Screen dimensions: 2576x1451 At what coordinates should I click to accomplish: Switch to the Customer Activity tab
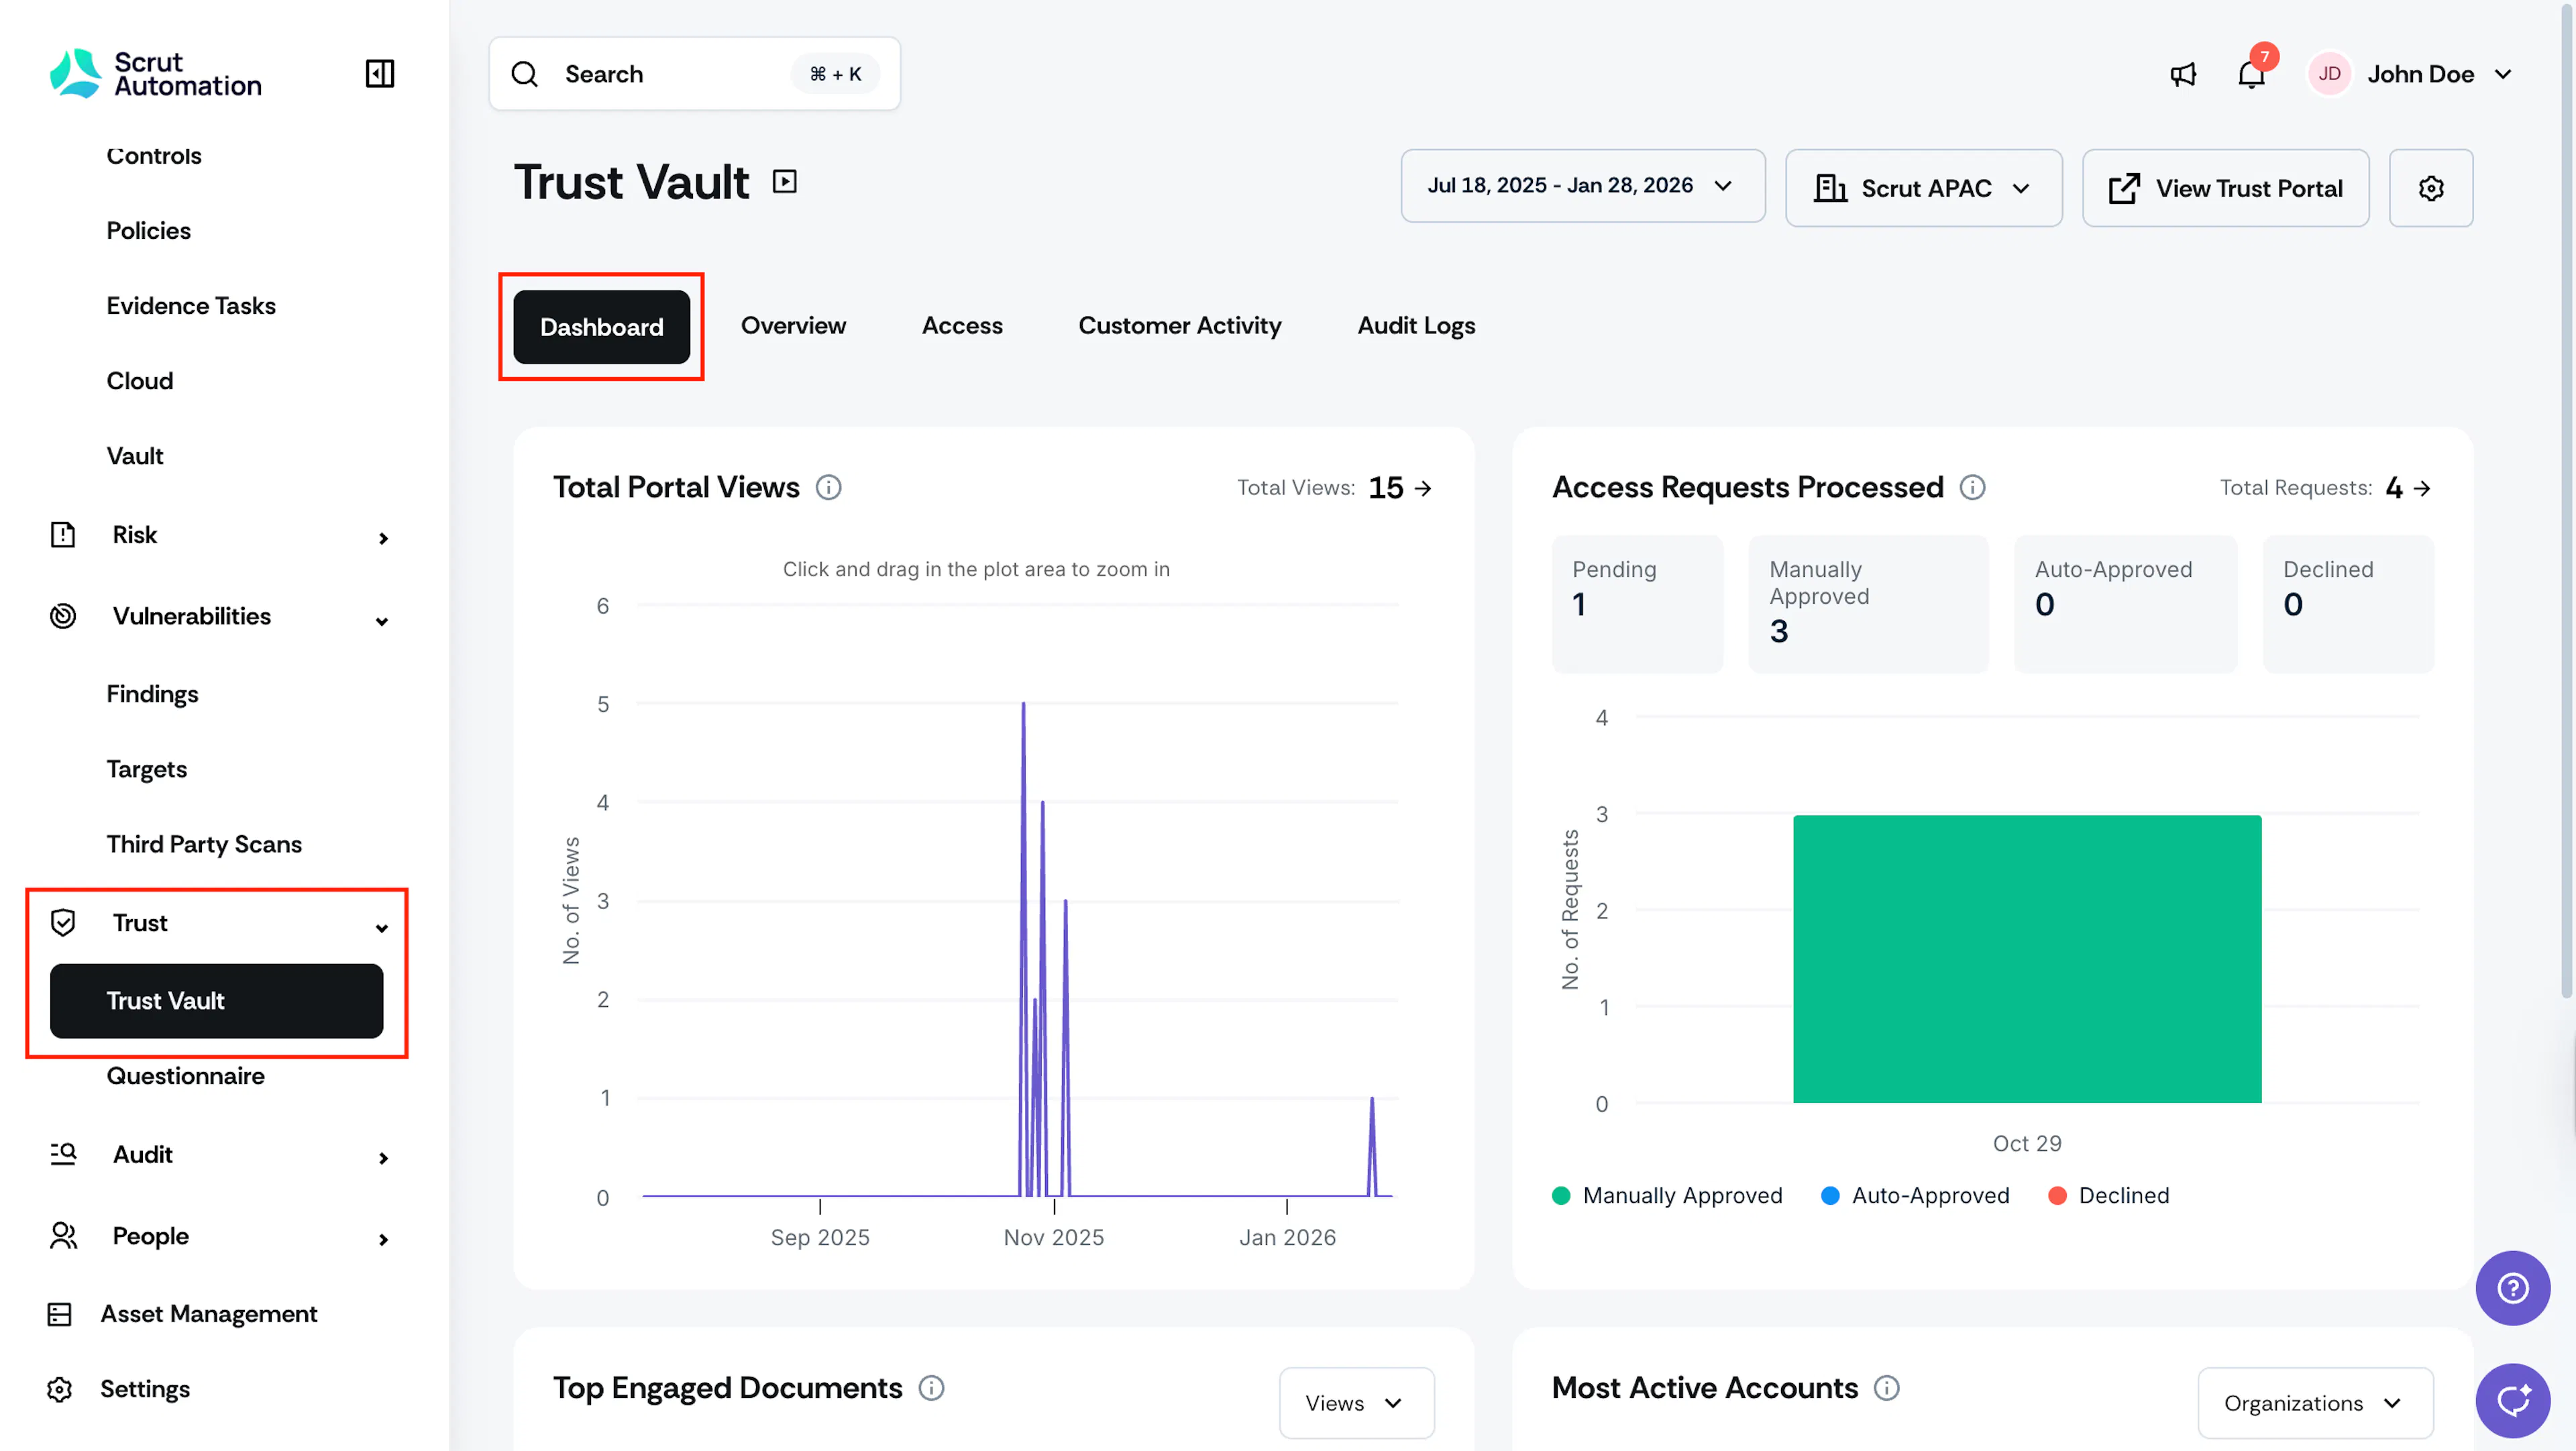click(1179, 326)
